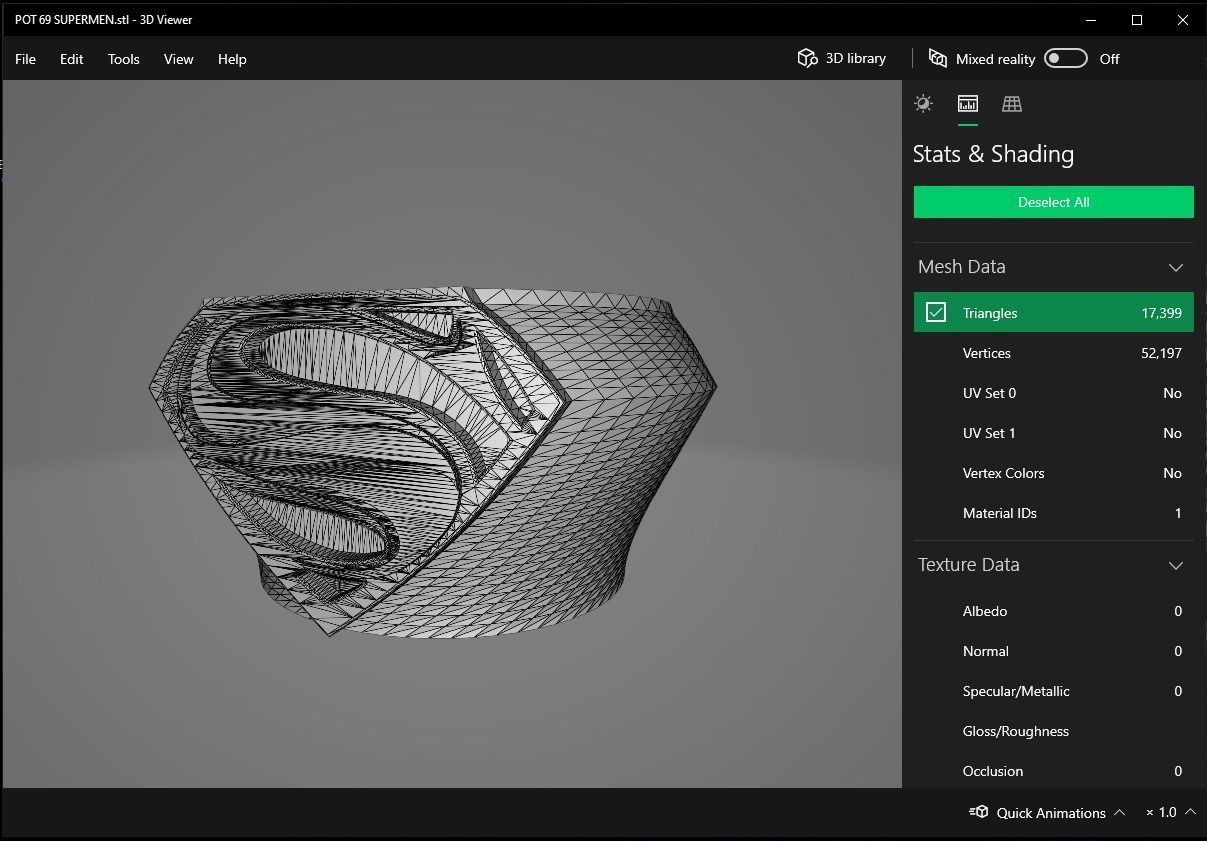Open the Grid & Views tab icon
This screenshot has height=841, width=1207.
(1012, 104)
